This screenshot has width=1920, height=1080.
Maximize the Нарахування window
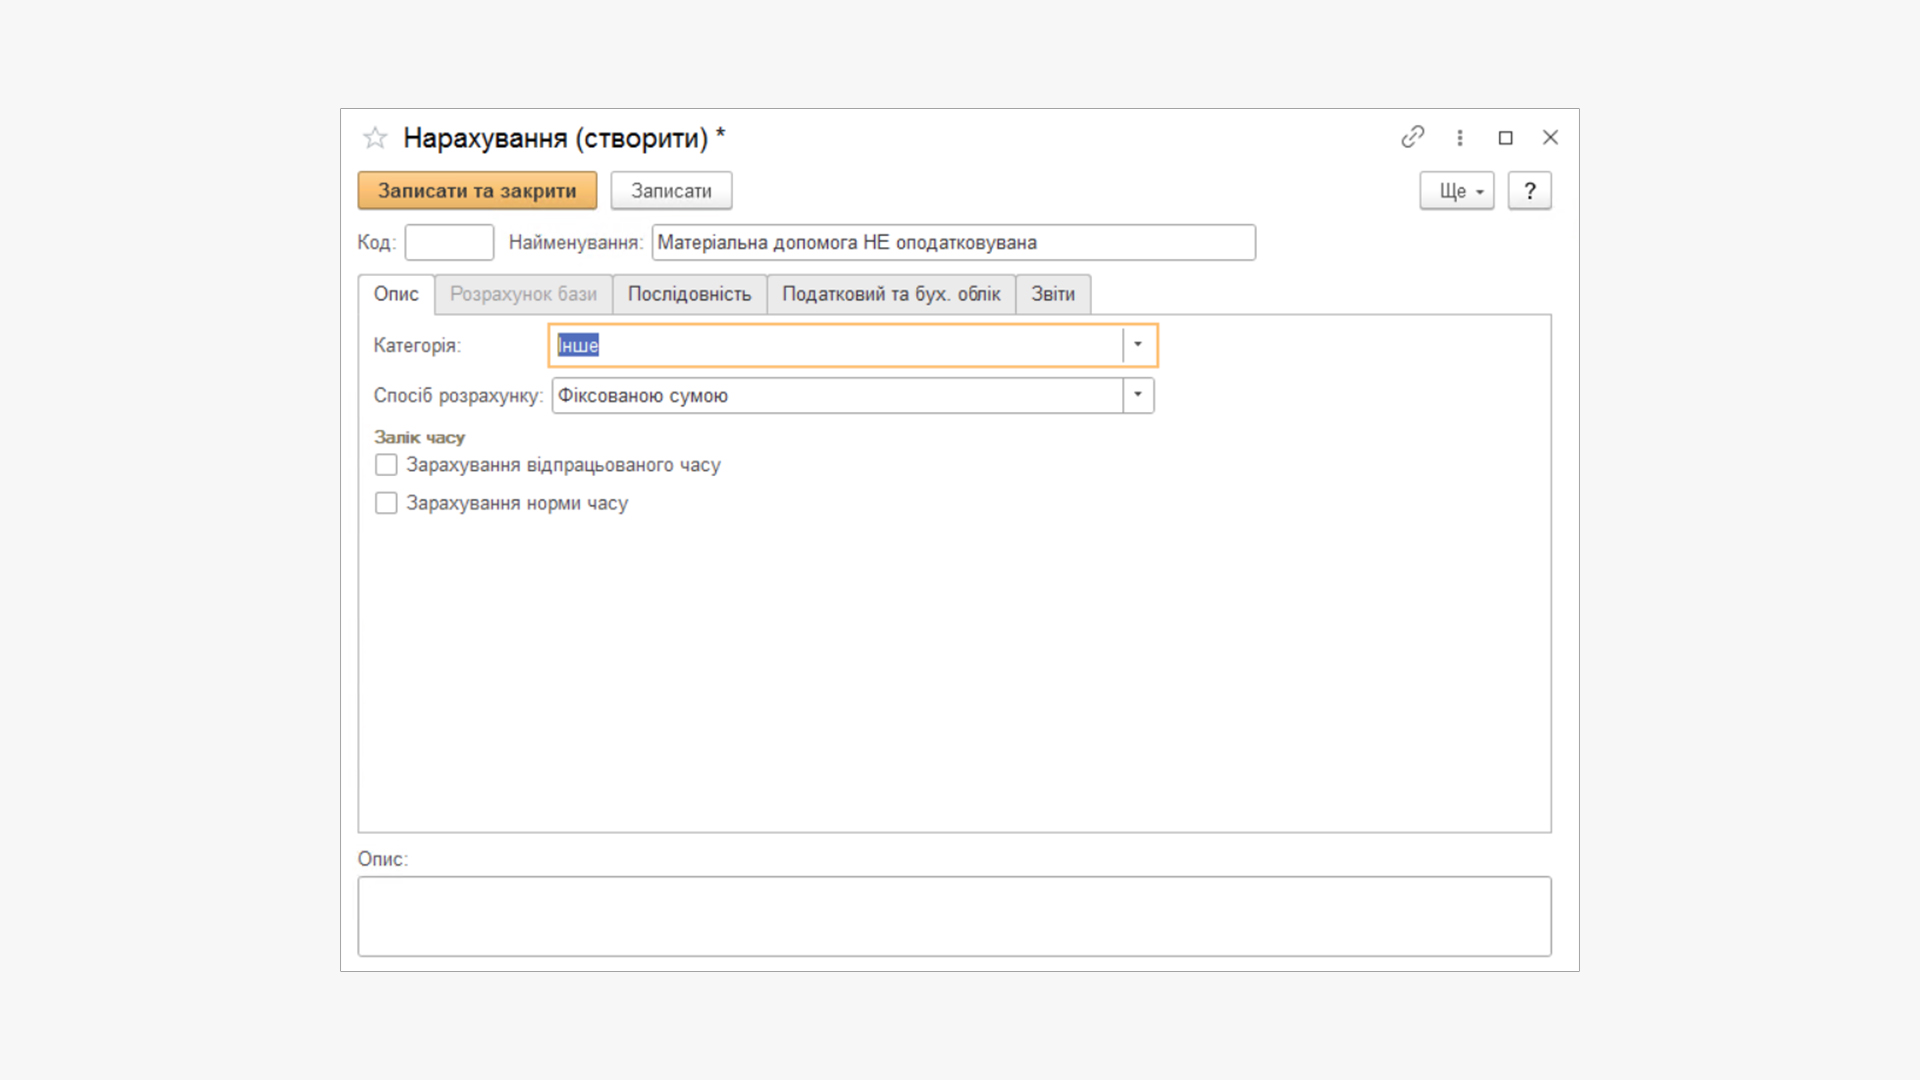(1505, 138)
